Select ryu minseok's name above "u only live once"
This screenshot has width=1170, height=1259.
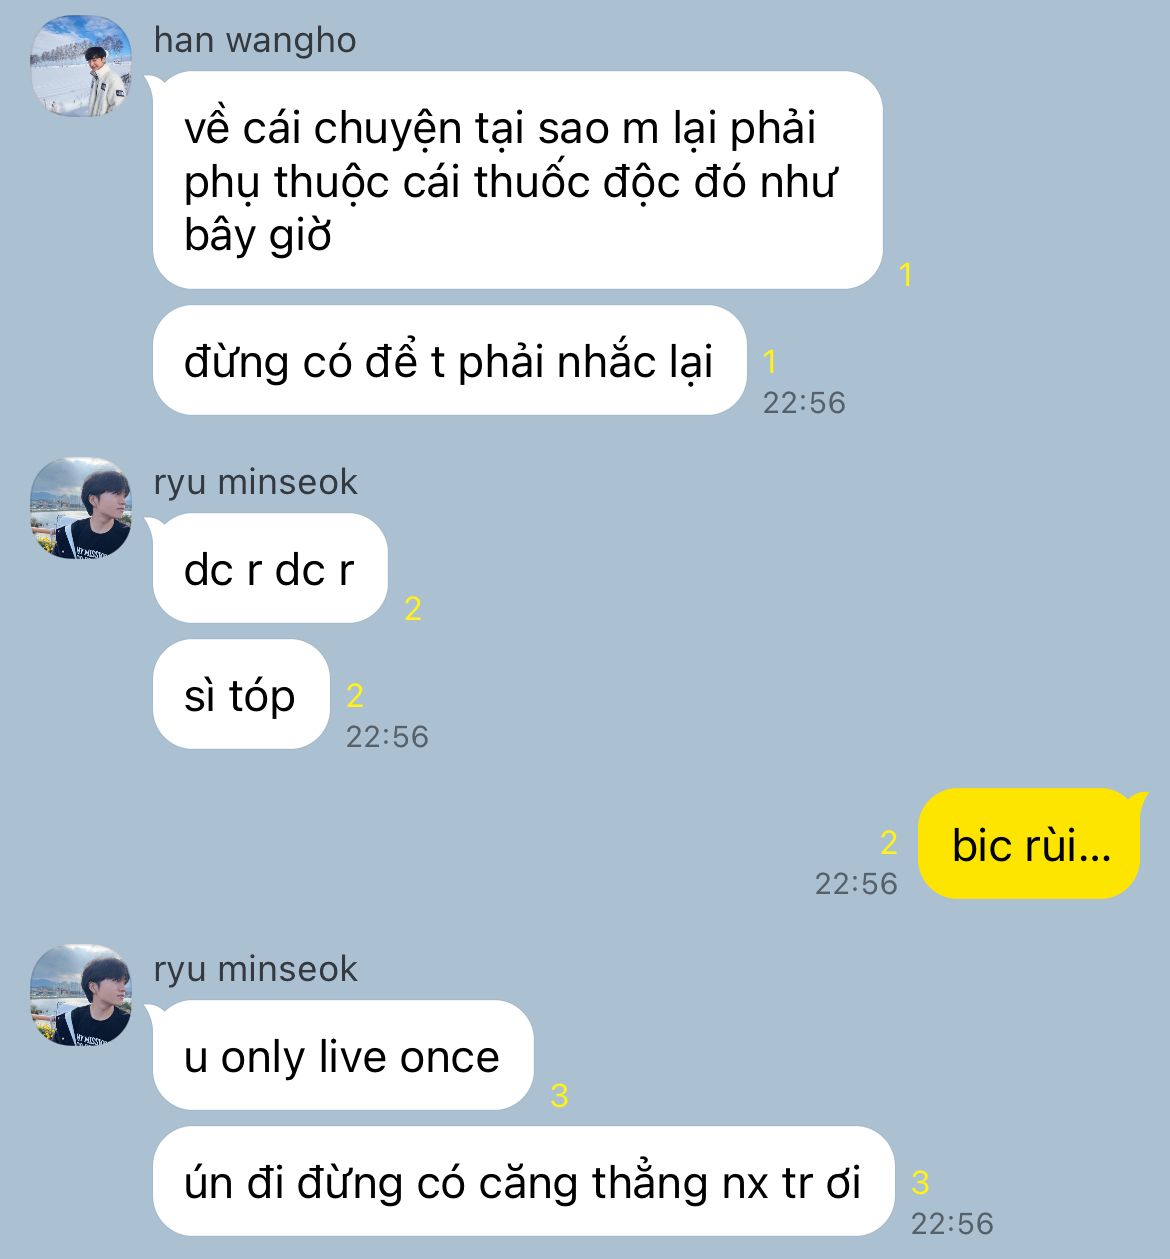pos(255,969)
